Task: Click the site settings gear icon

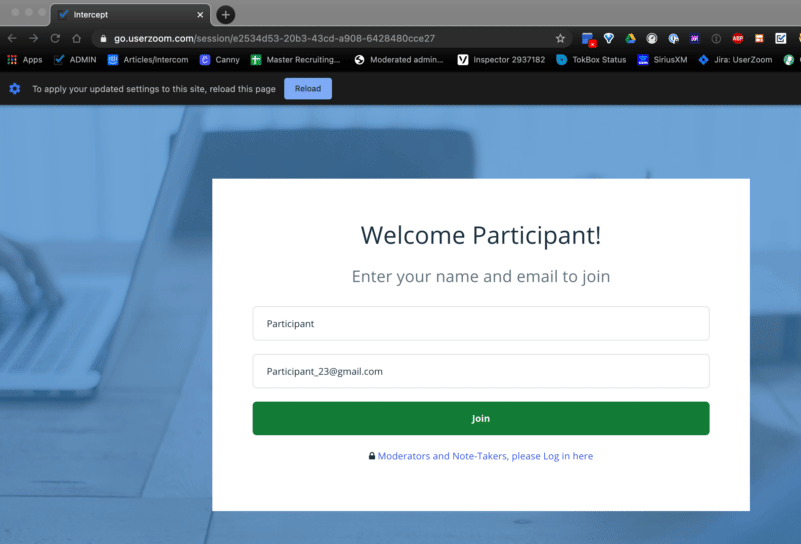Action: point(15,89)
